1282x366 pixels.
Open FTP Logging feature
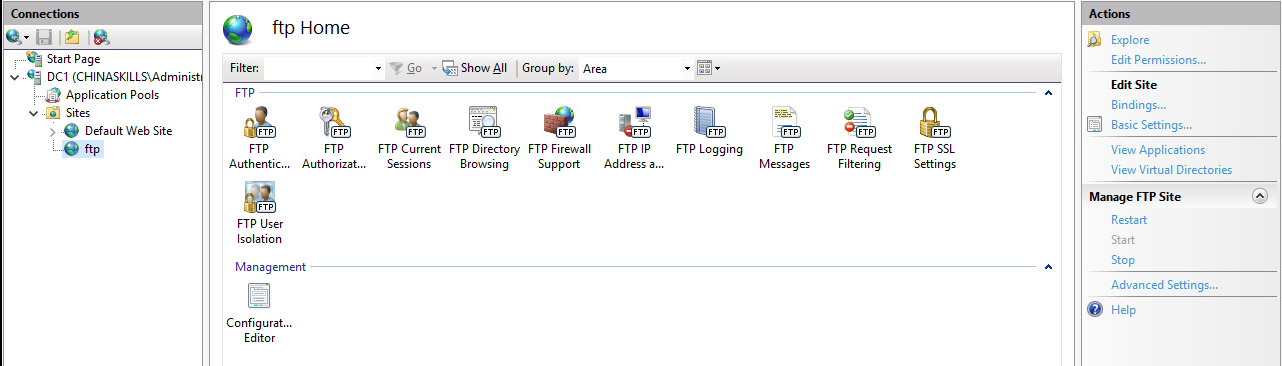[x=709, y=132]
